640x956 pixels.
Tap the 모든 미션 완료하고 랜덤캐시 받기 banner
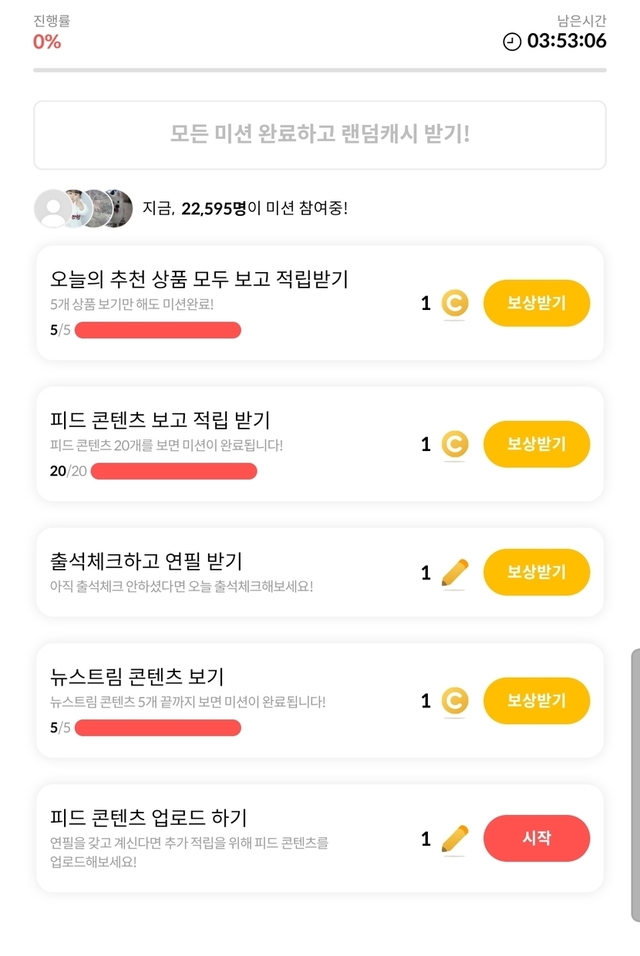(x=320, y=135)
